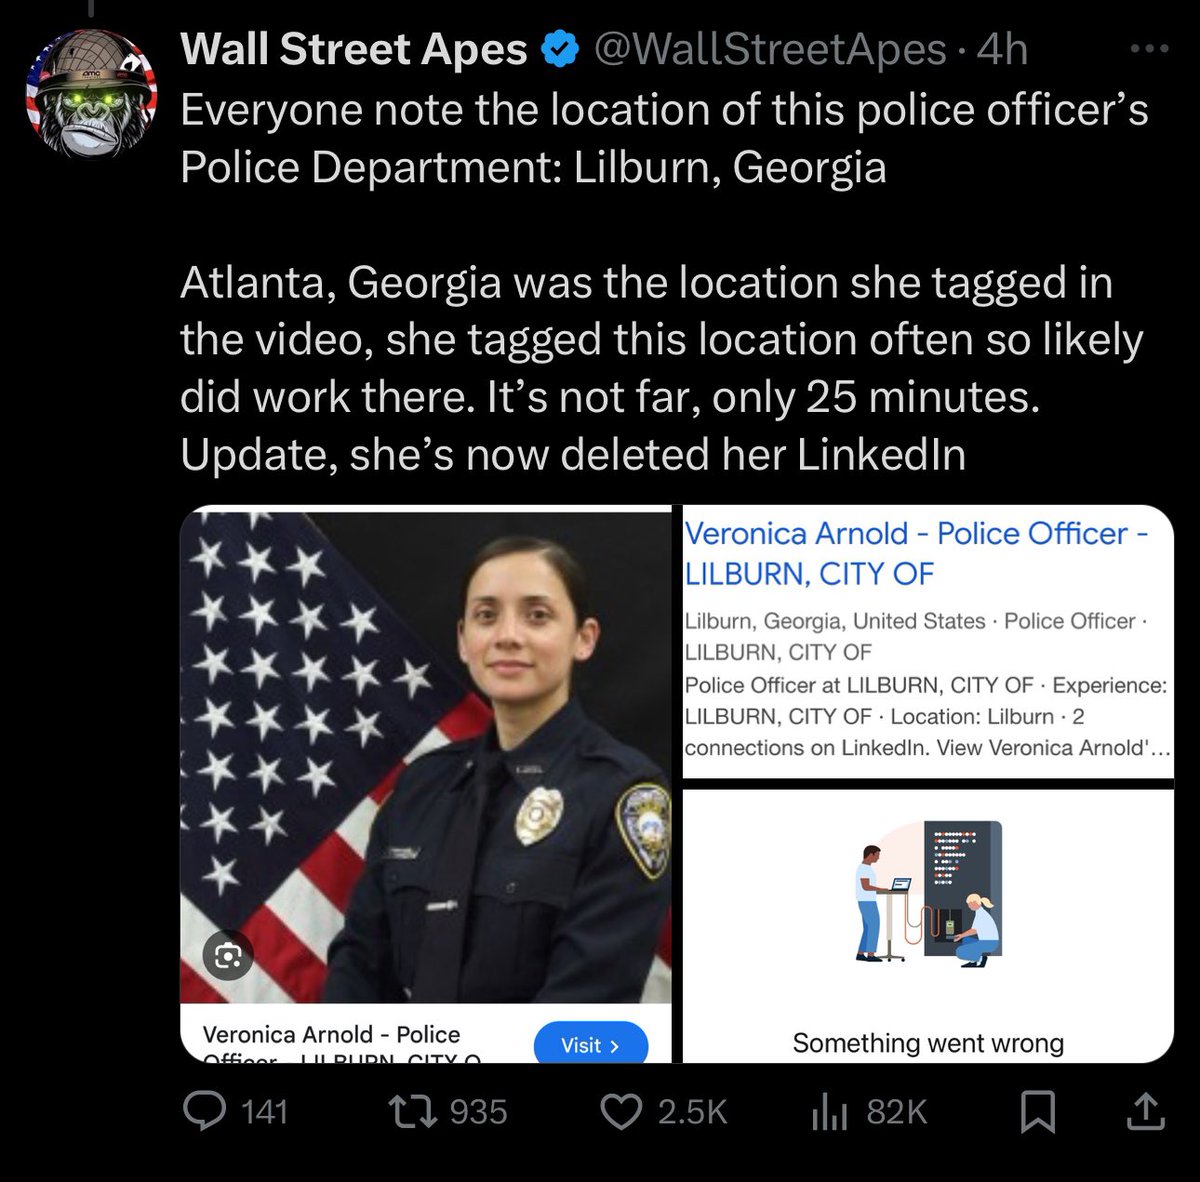Open the police officer photo
Viewport: 1200px width, 1182px height.
(x=426, y=755)
